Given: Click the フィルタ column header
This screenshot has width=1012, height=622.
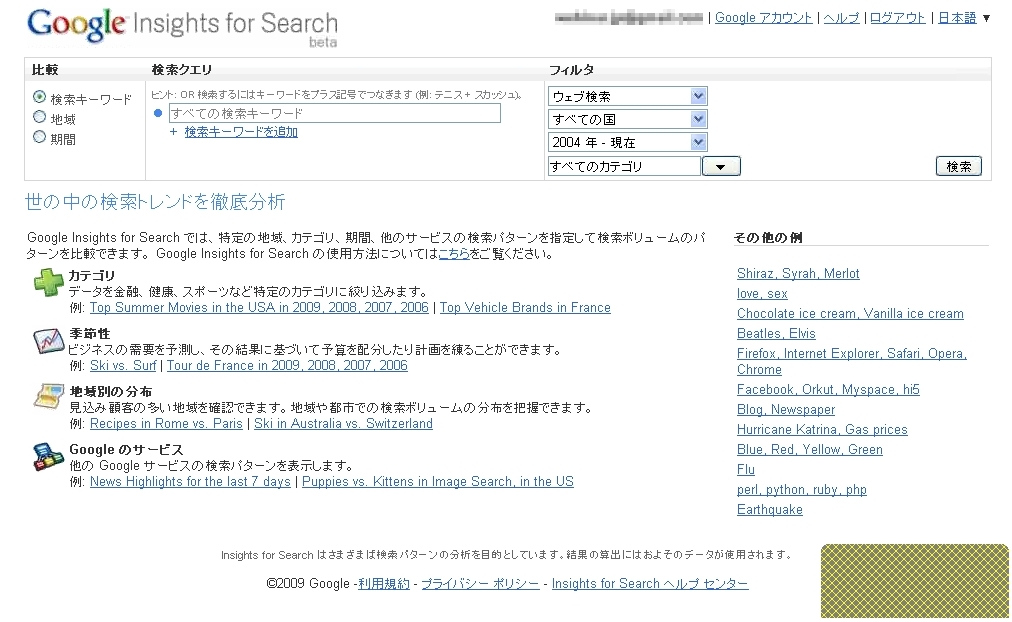Looking at the screenshot, I should [571, 70].
